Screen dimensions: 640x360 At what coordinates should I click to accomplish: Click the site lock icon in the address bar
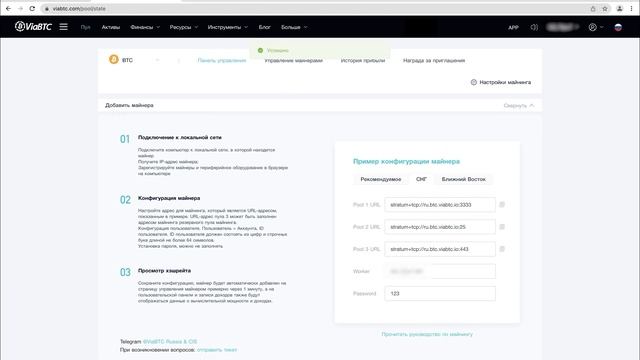click(x=47, y=9)
